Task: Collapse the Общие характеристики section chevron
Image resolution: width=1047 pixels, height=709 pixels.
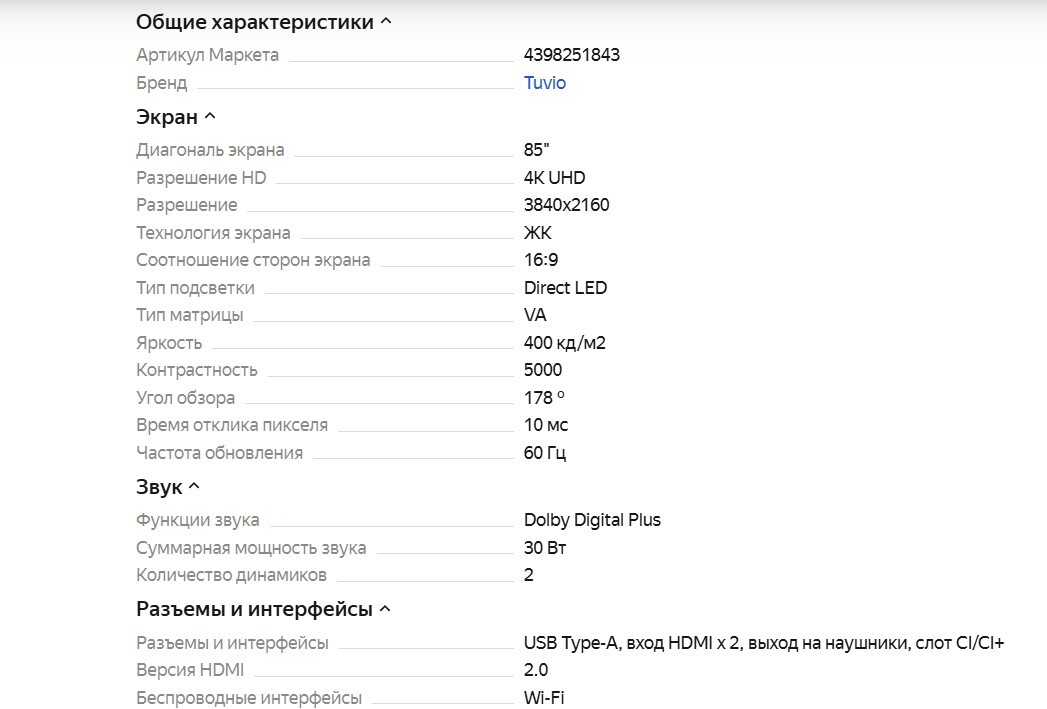Action: [387, 22]
